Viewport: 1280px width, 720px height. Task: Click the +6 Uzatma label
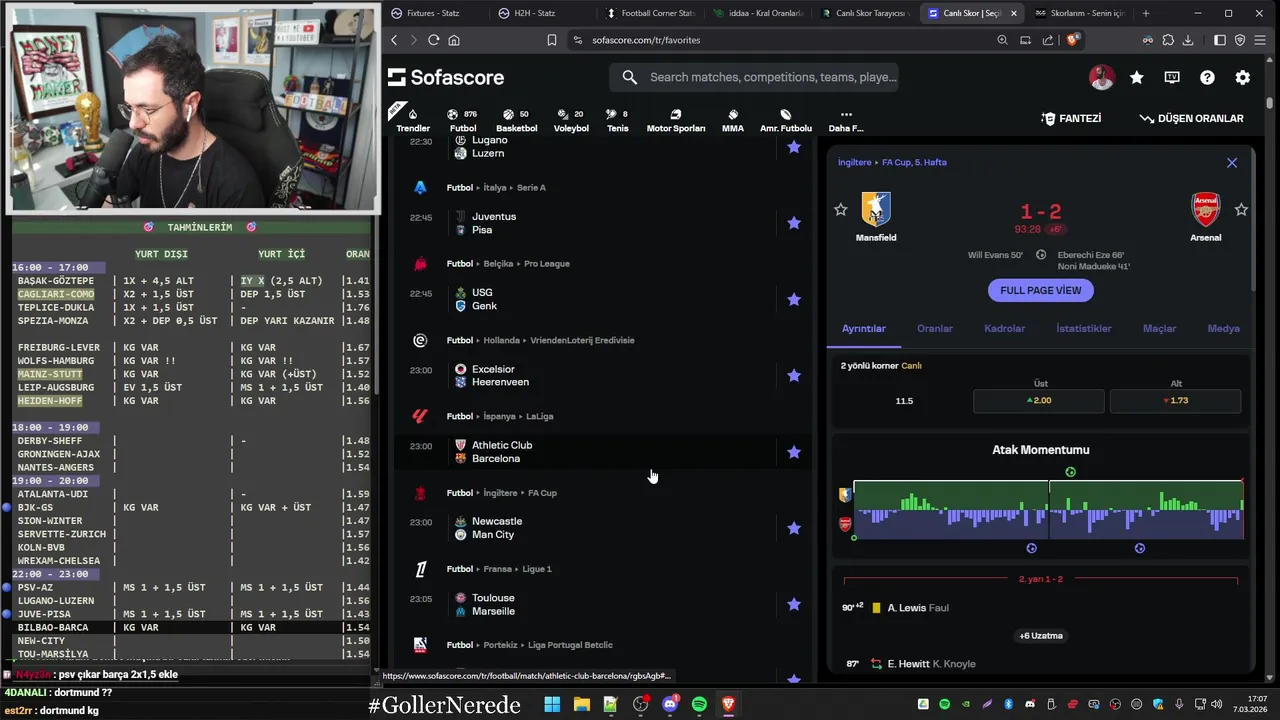(1041, 635)
